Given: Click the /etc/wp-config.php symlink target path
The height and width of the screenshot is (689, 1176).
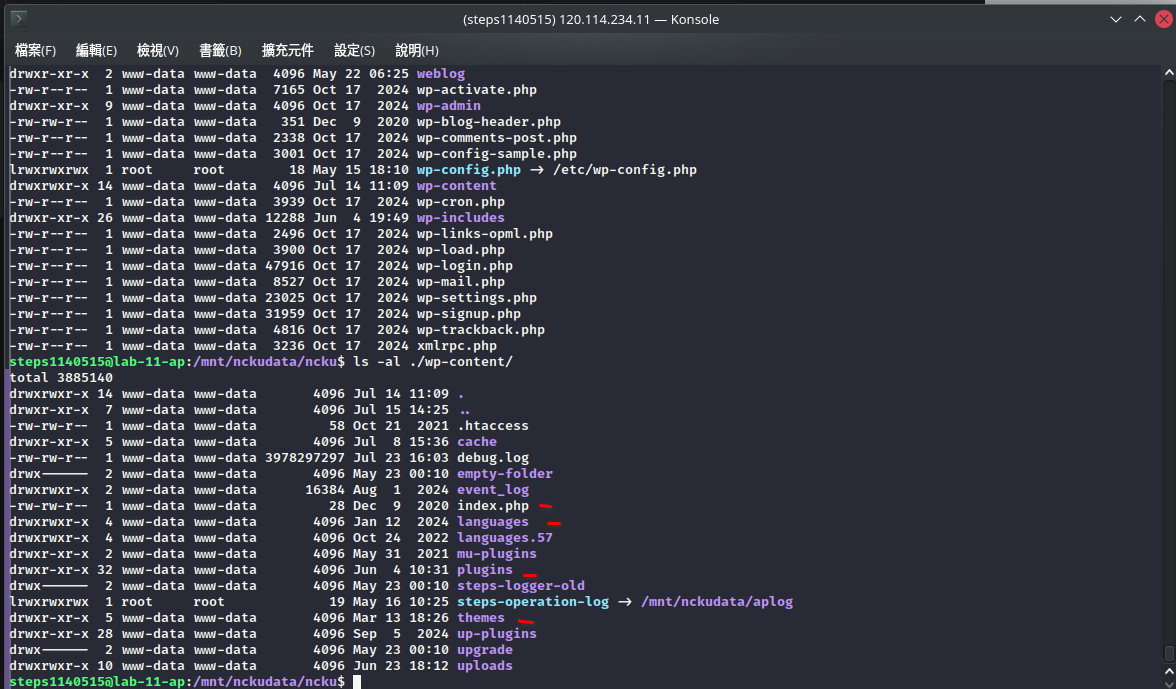Looking at the screenshot, I should pyautogui.click(x=624, y=170).
